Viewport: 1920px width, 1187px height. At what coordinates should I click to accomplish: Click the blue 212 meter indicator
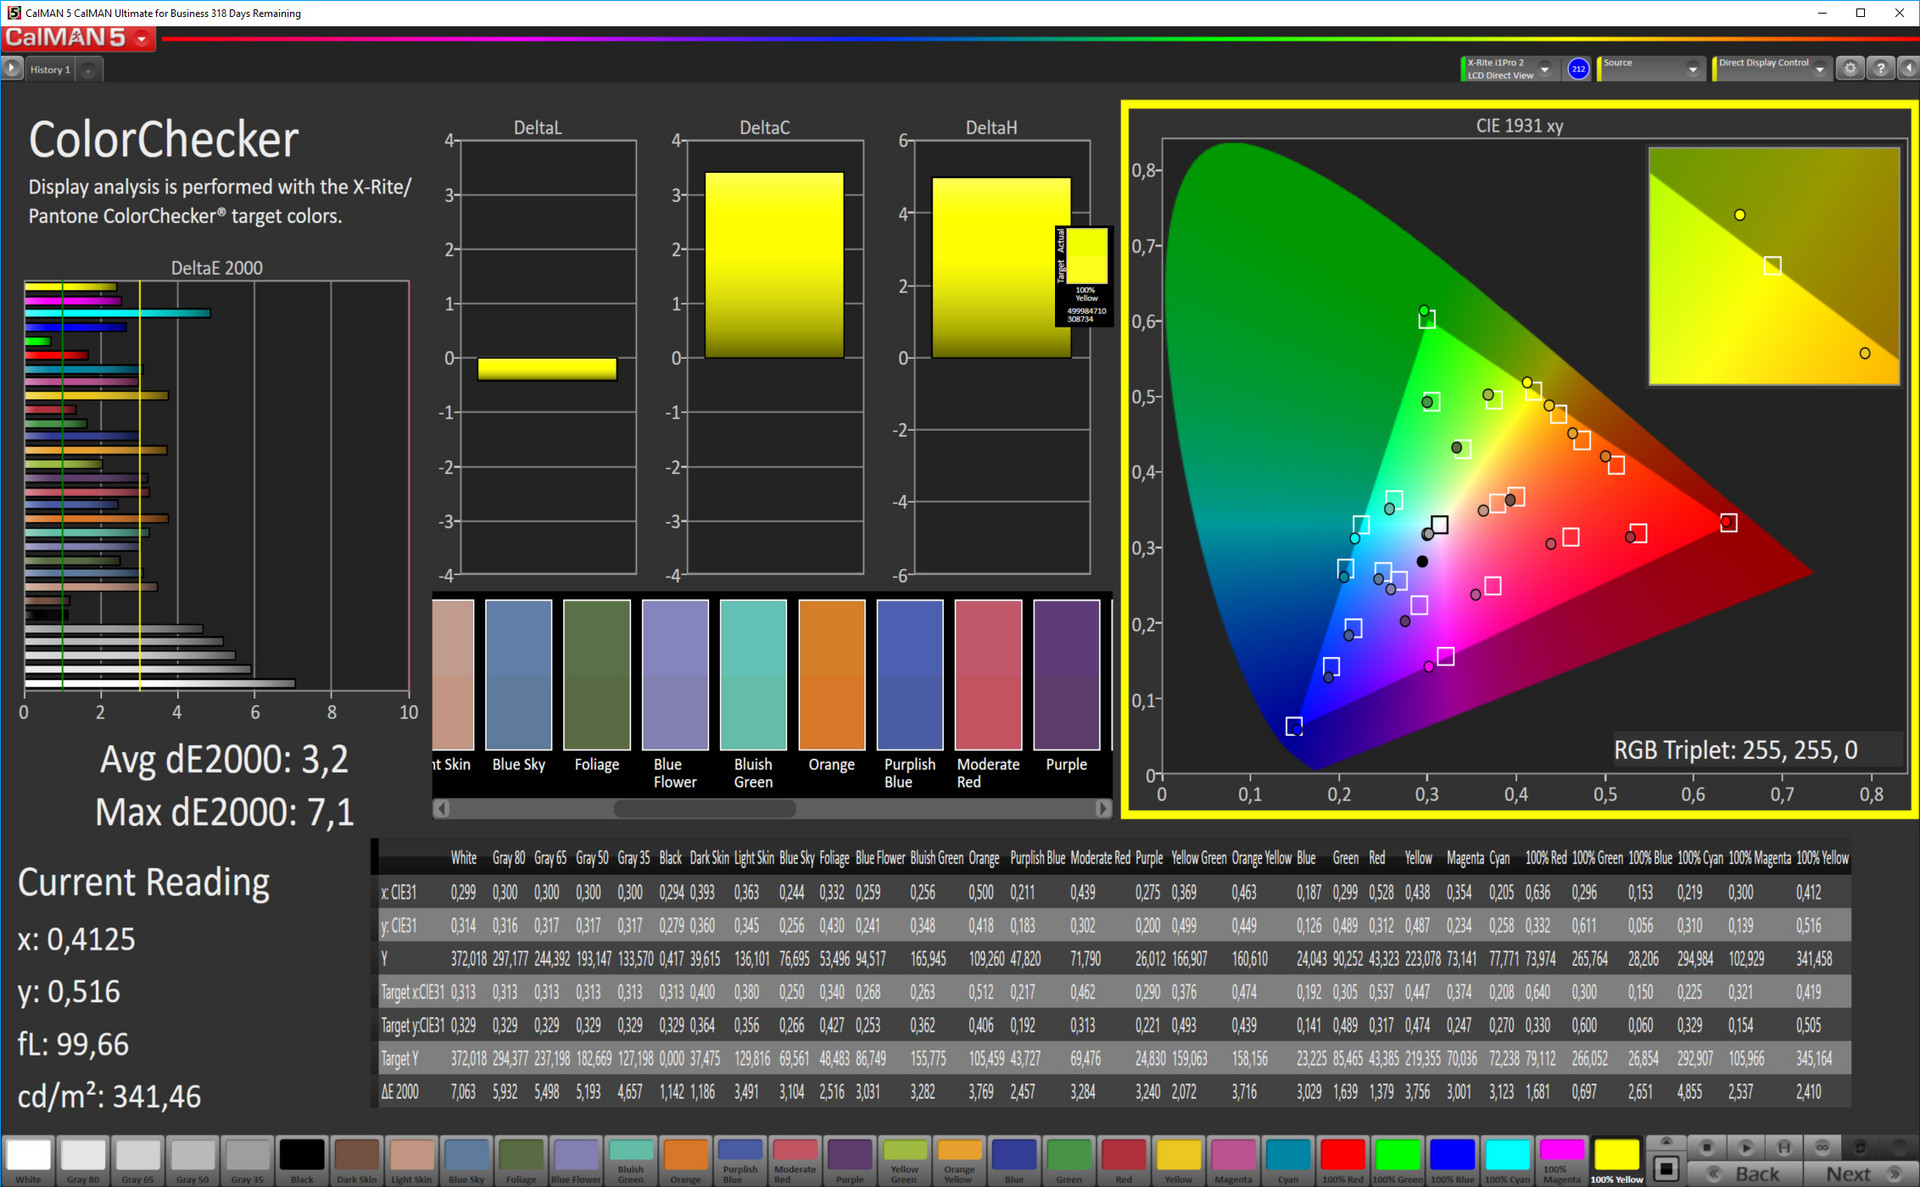(1578, 68)
